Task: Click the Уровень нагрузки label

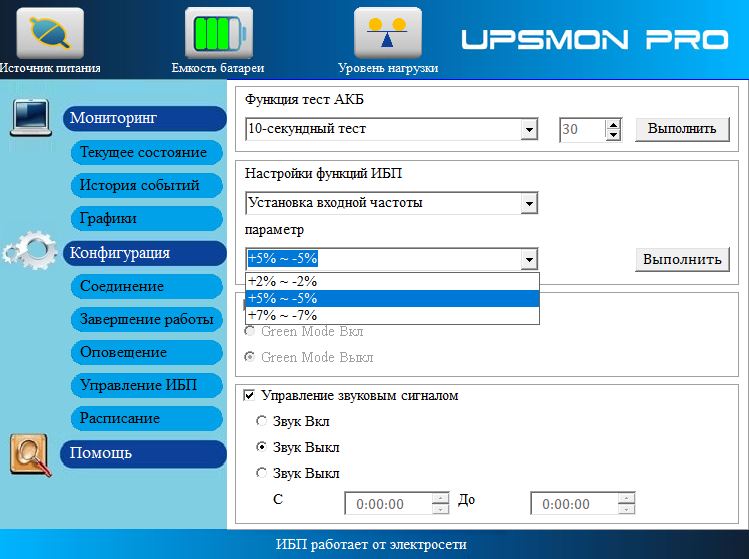Action: pyautogui.click(x=388, y=68)
